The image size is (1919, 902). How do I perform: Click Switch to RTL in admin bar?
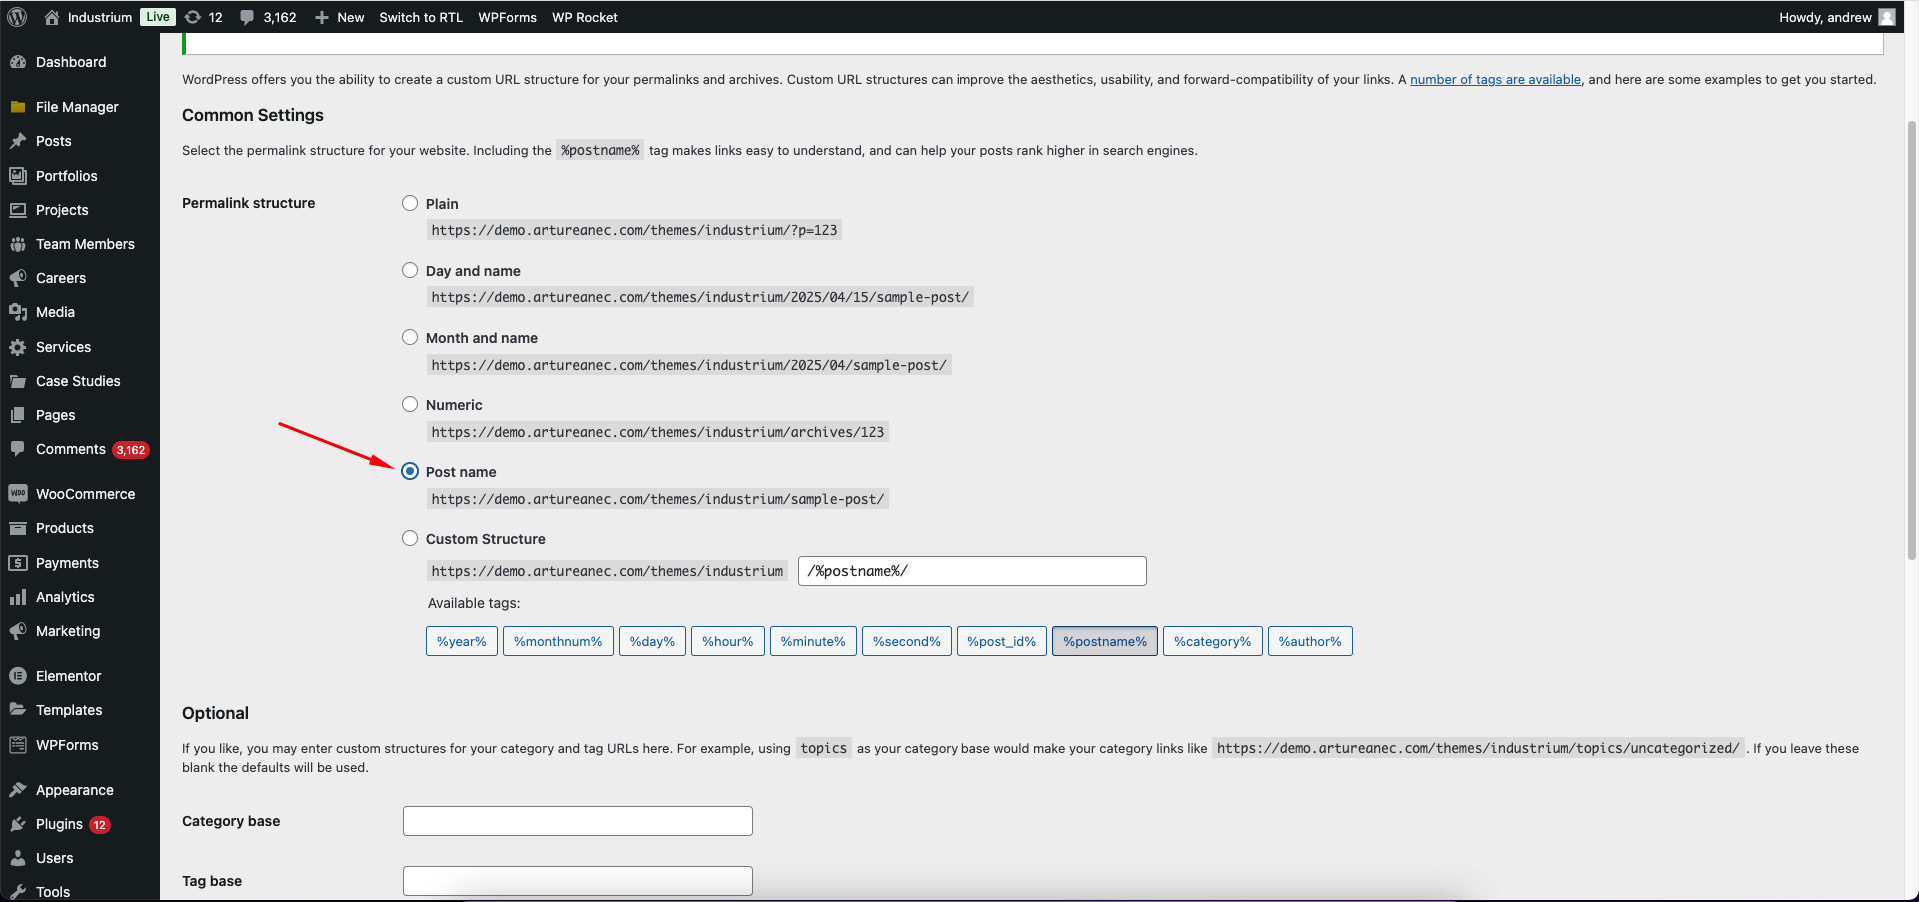[x=421, y=17]
